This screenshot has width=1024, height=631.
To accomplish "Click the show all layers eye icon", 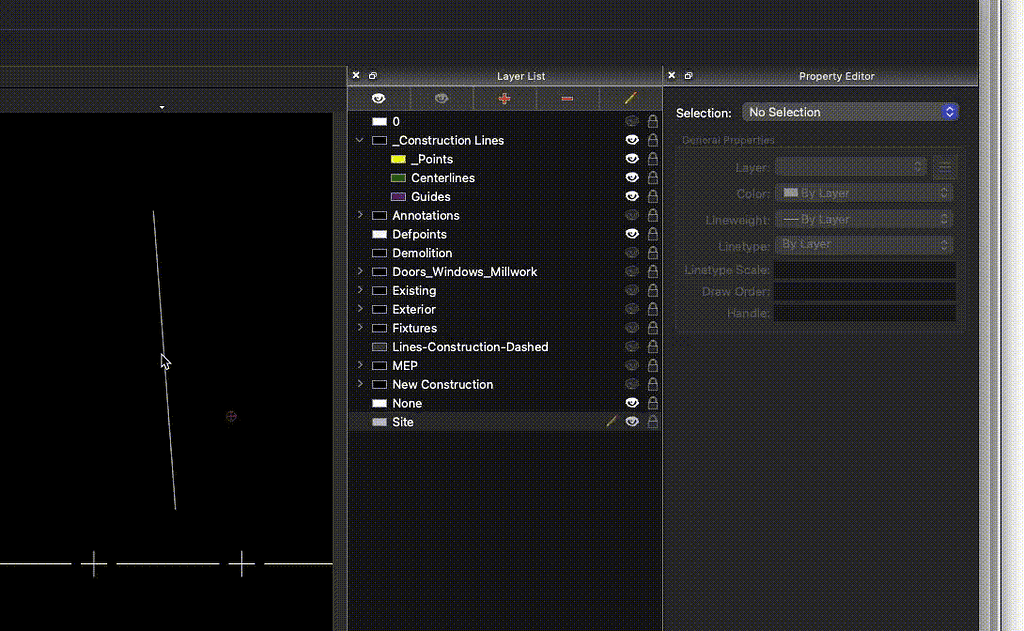I will click(378, 99).
